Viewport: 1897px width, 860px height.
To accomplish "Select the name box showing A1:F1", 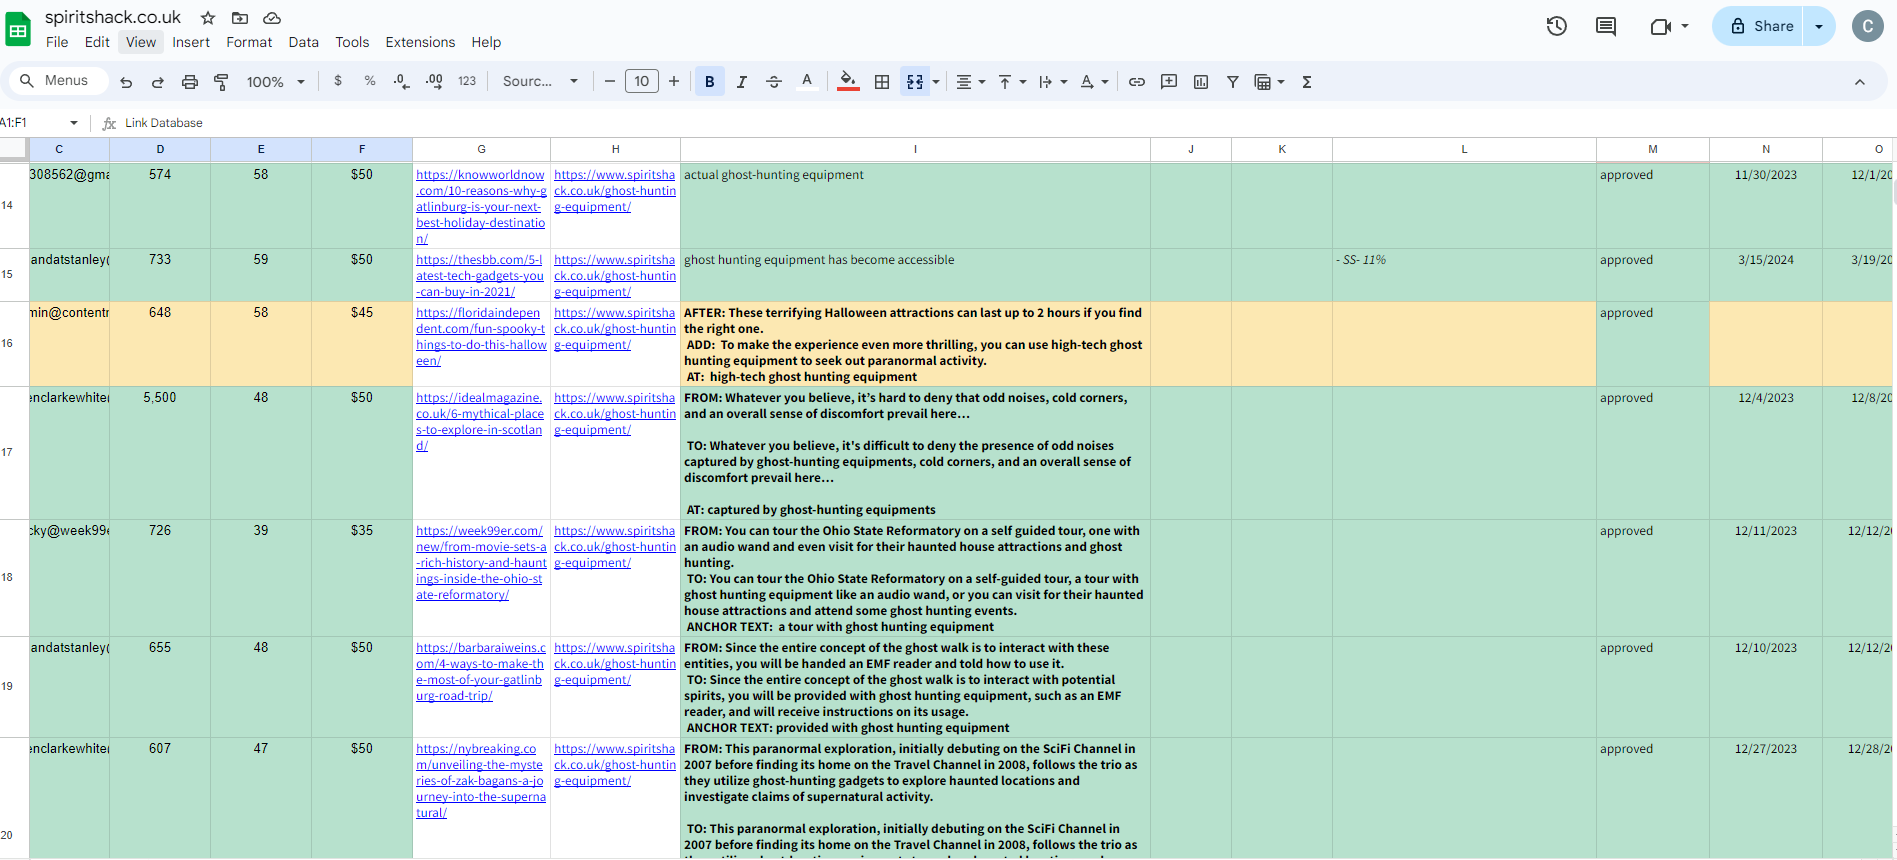I will click(40, 123).
